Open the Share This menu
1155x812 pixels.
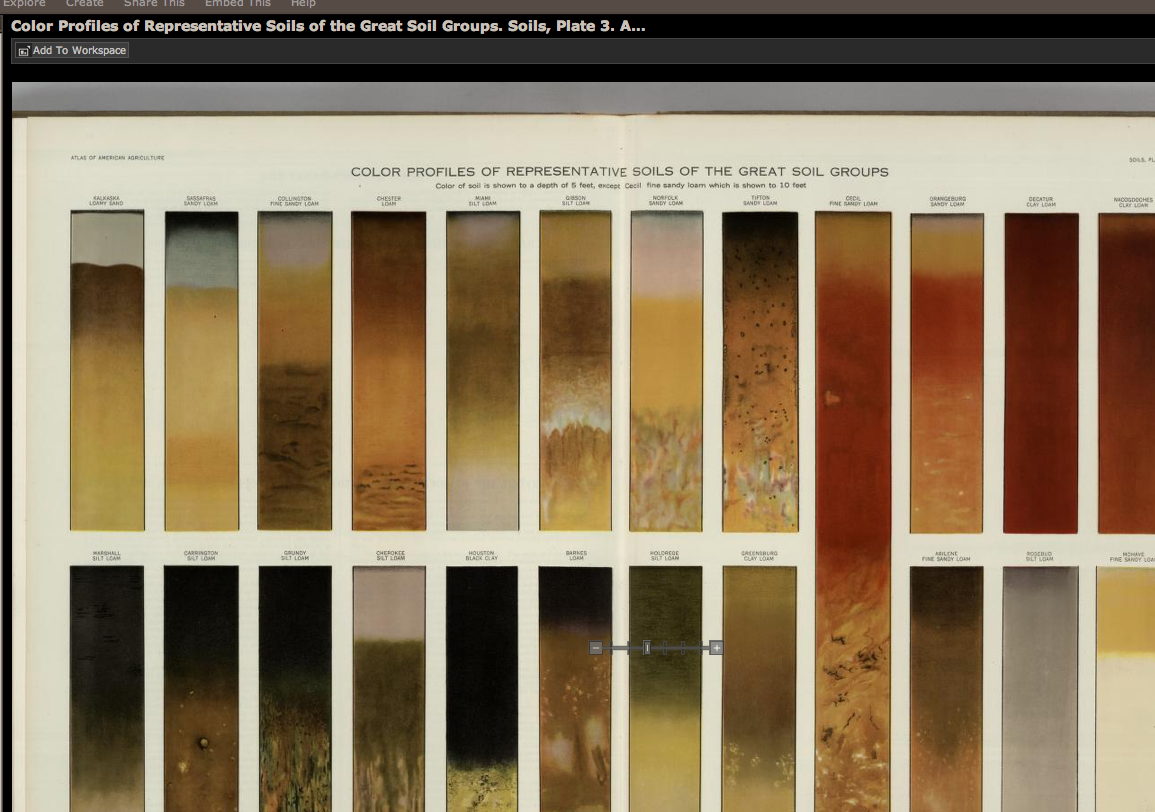154,4
